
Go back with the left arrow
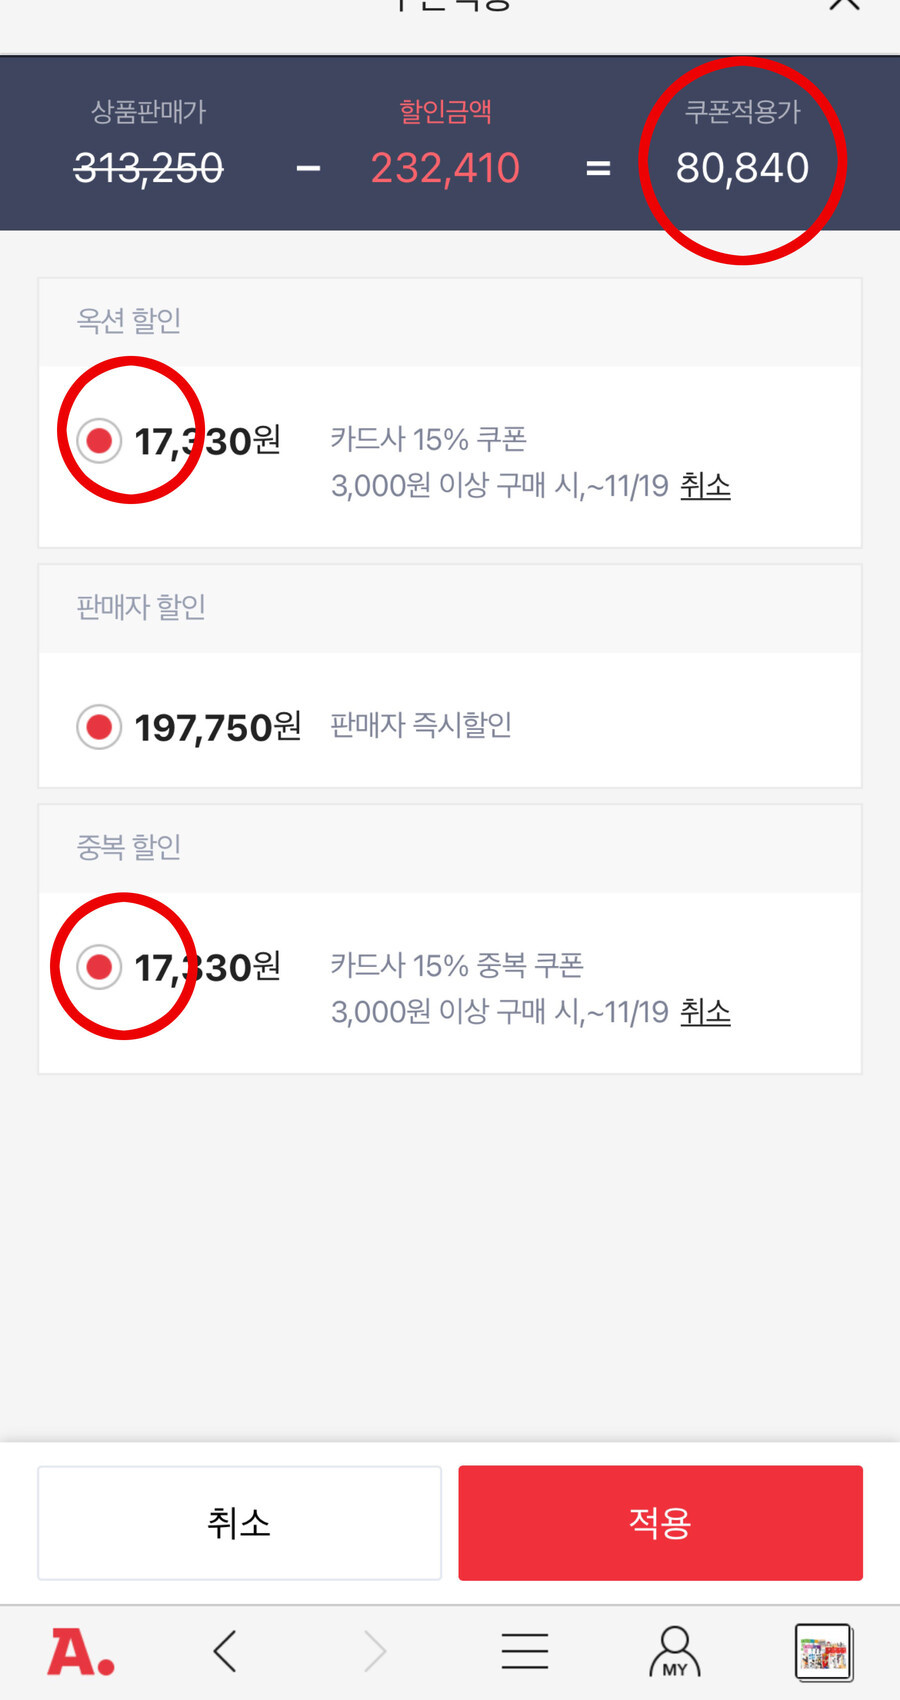point(225,1651)
